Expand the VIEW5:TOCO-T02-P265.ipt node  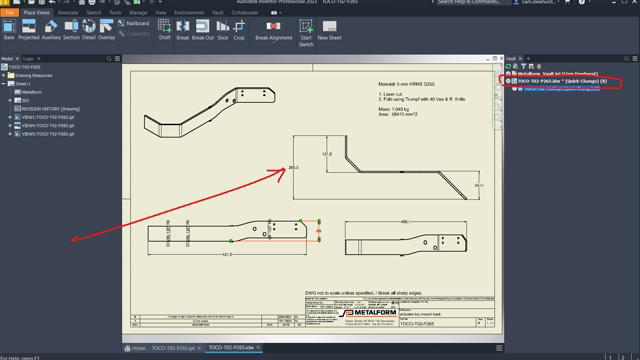(x=10, y=134)
